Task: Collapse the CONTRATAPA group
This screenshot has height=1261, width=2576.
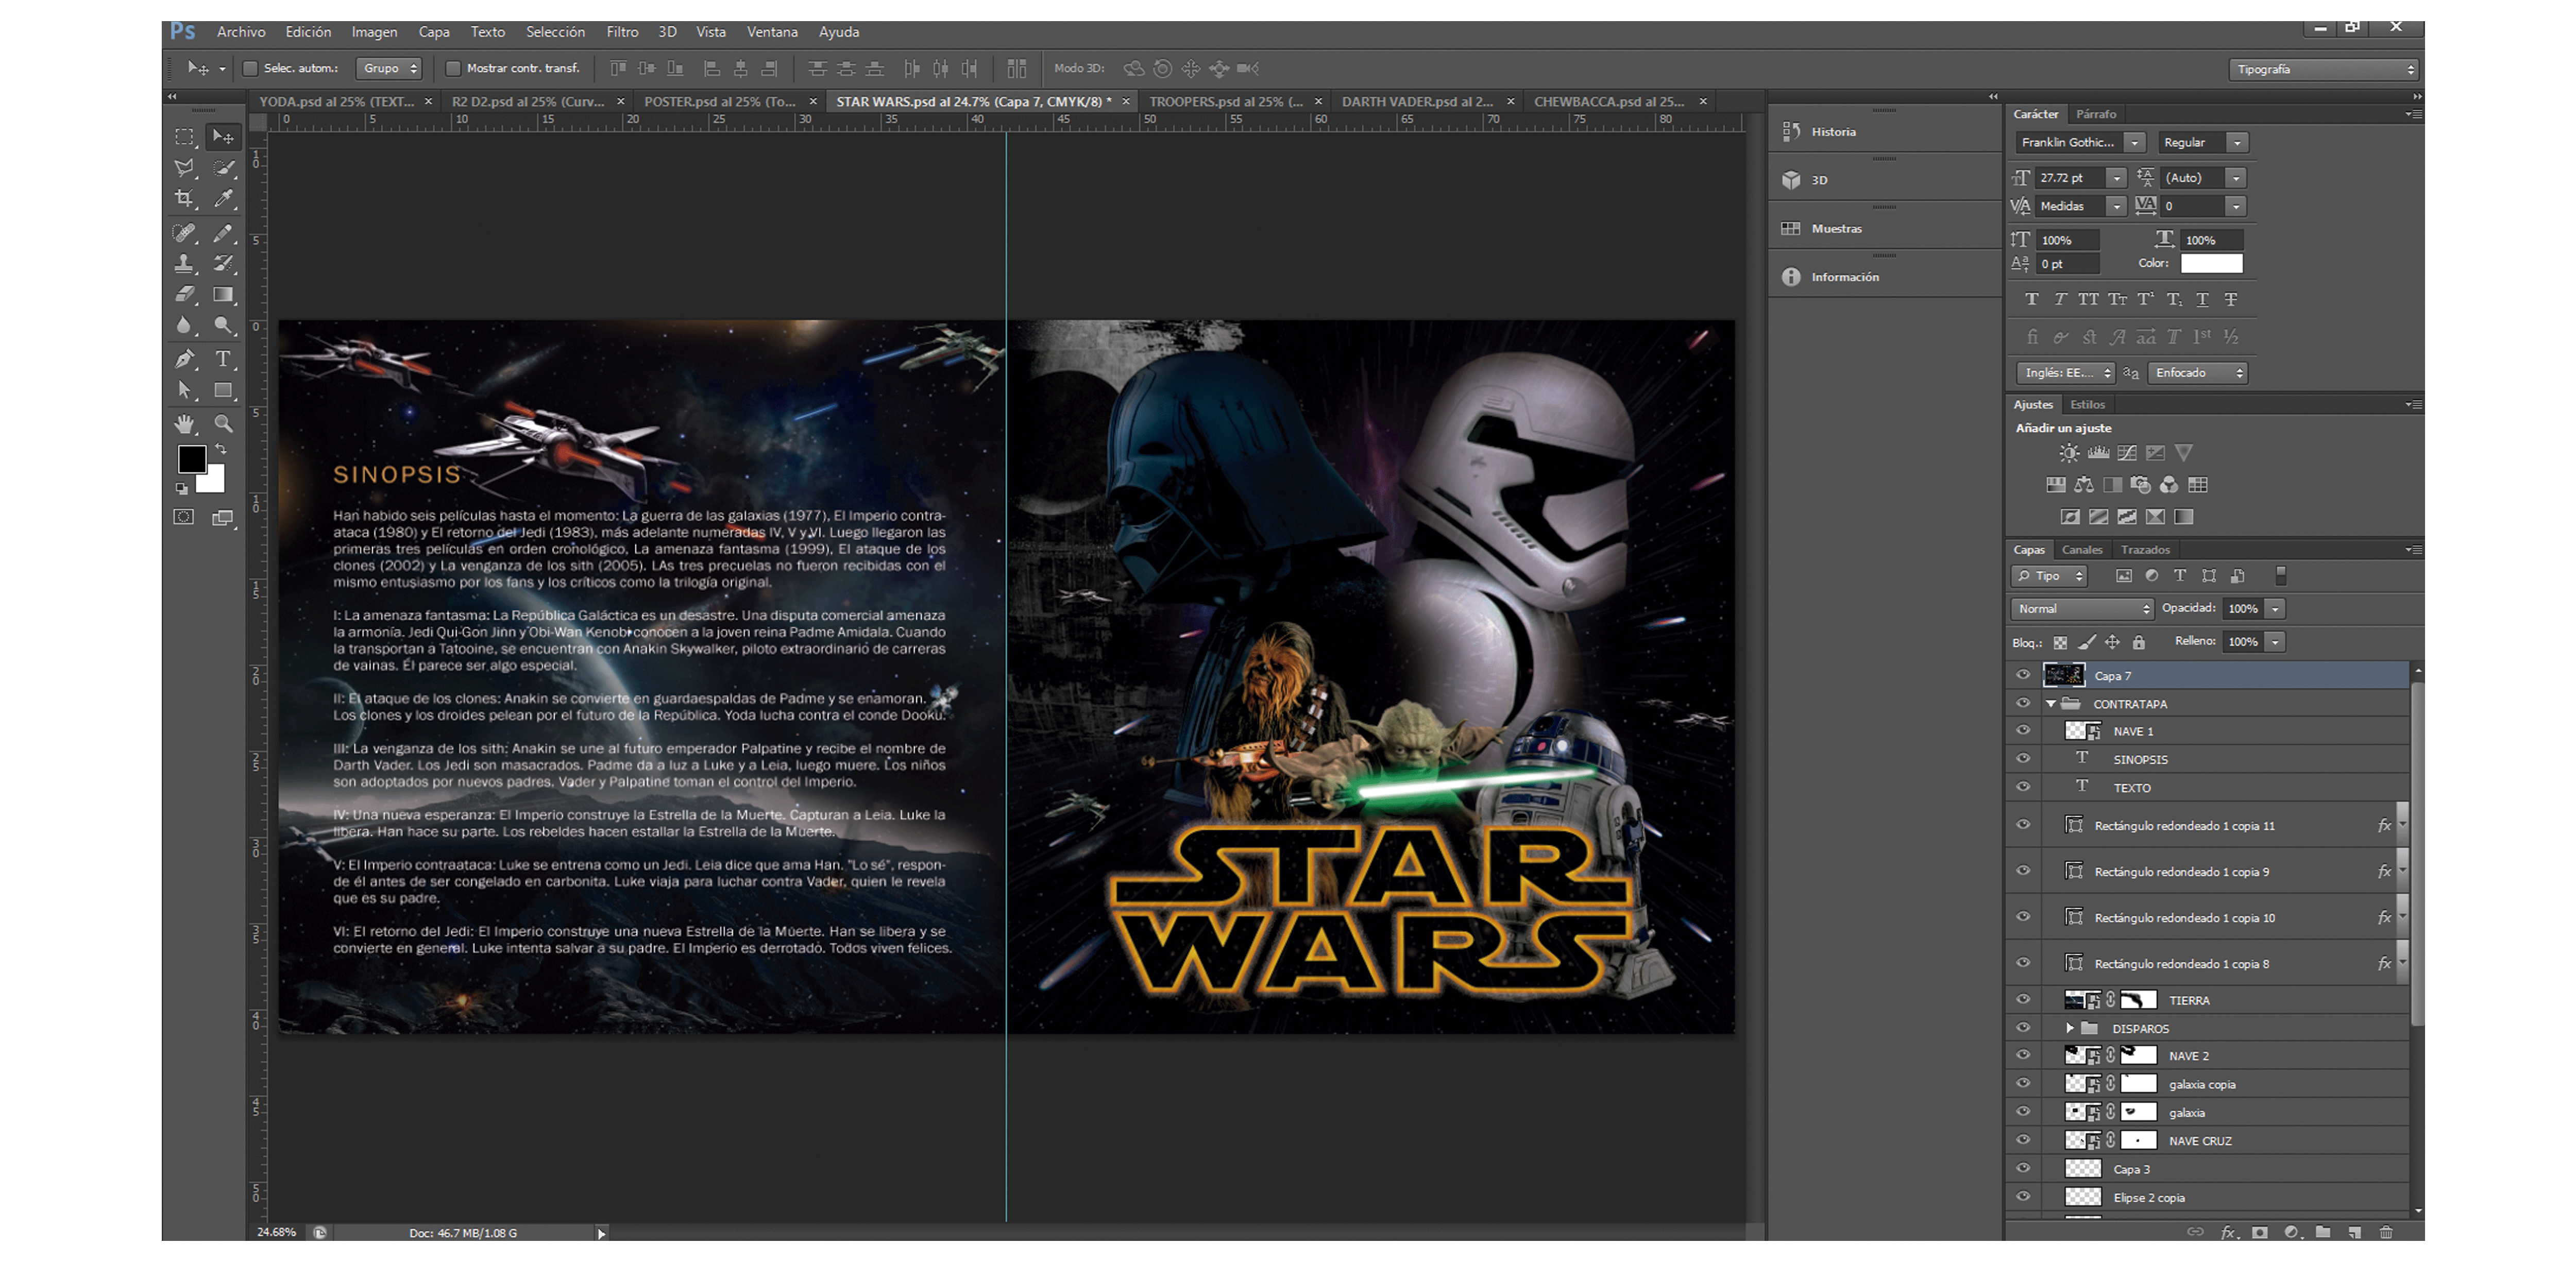Action: [x=2050, y=704]
